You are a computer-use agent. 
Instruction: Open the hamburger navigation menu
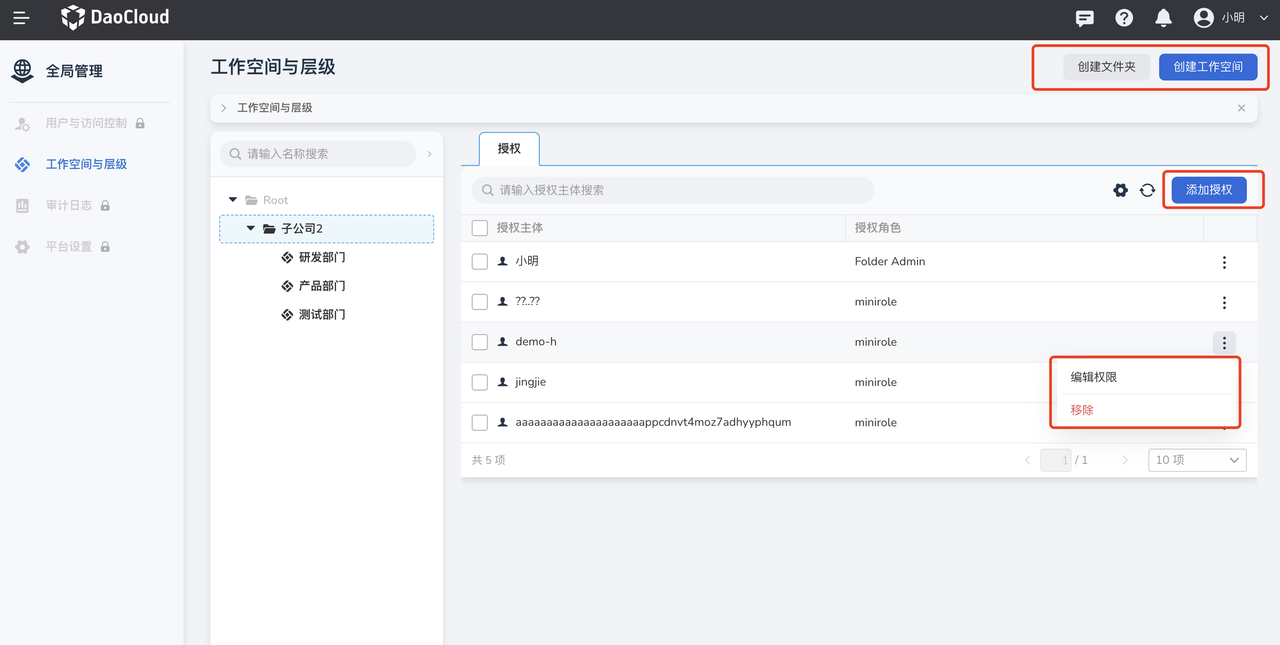[x=21, y=18]
